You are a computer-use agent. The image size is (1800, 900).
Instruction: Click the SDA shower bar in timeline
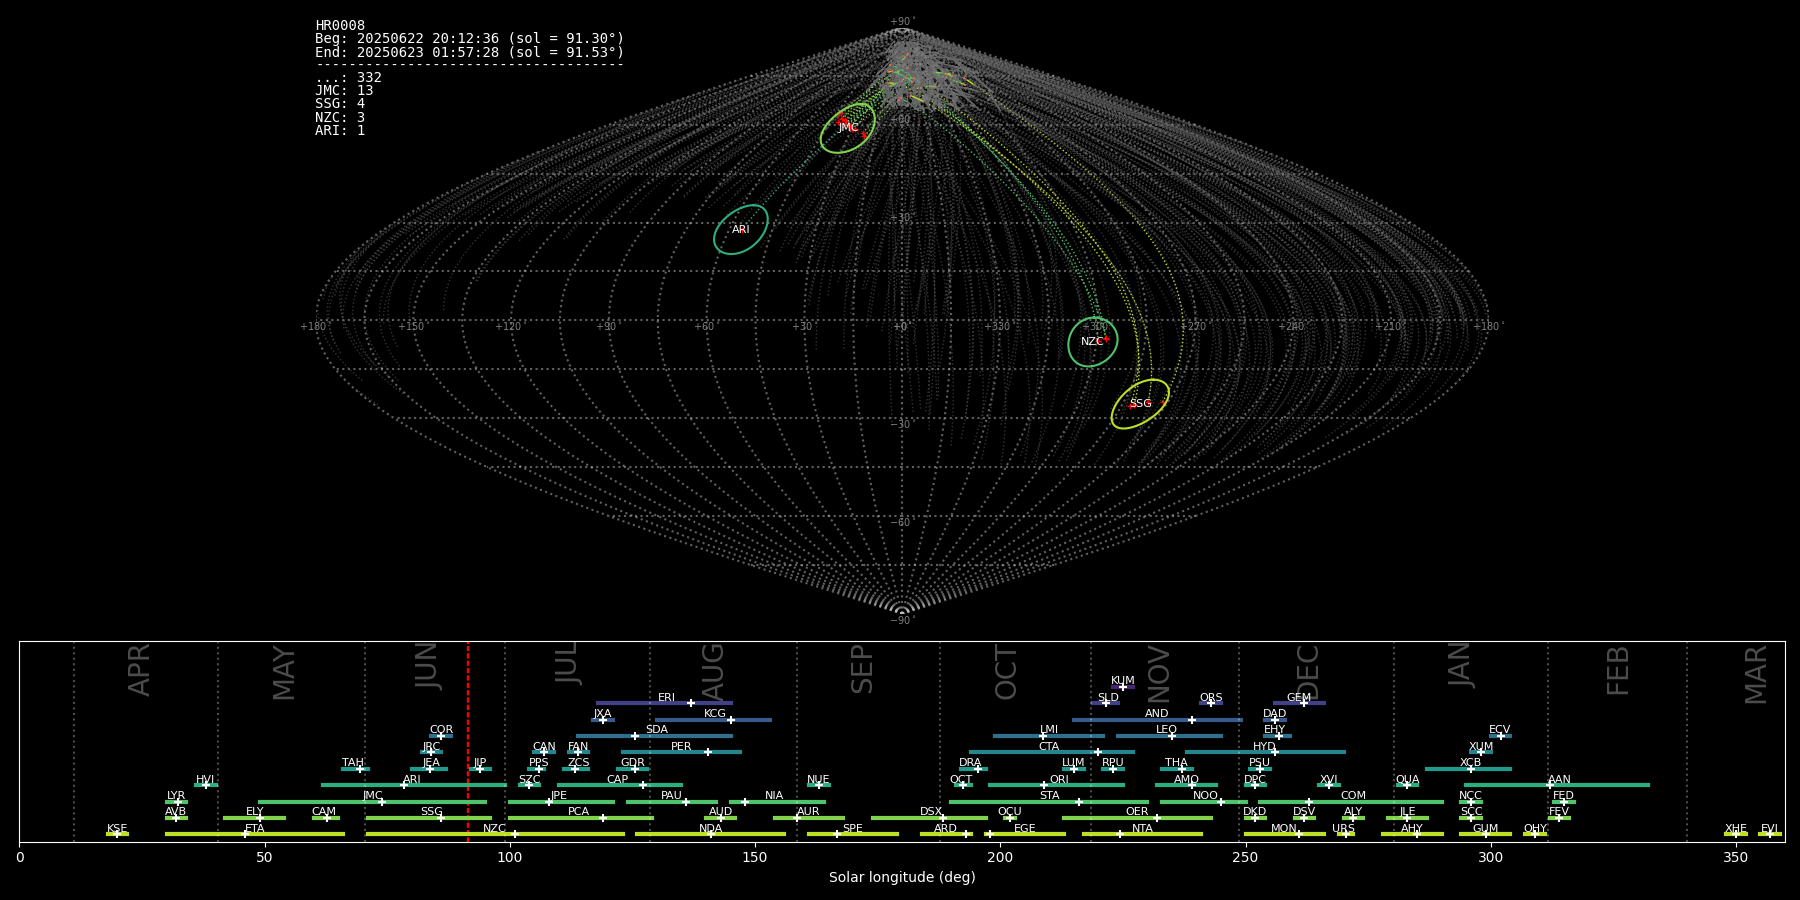654,736
